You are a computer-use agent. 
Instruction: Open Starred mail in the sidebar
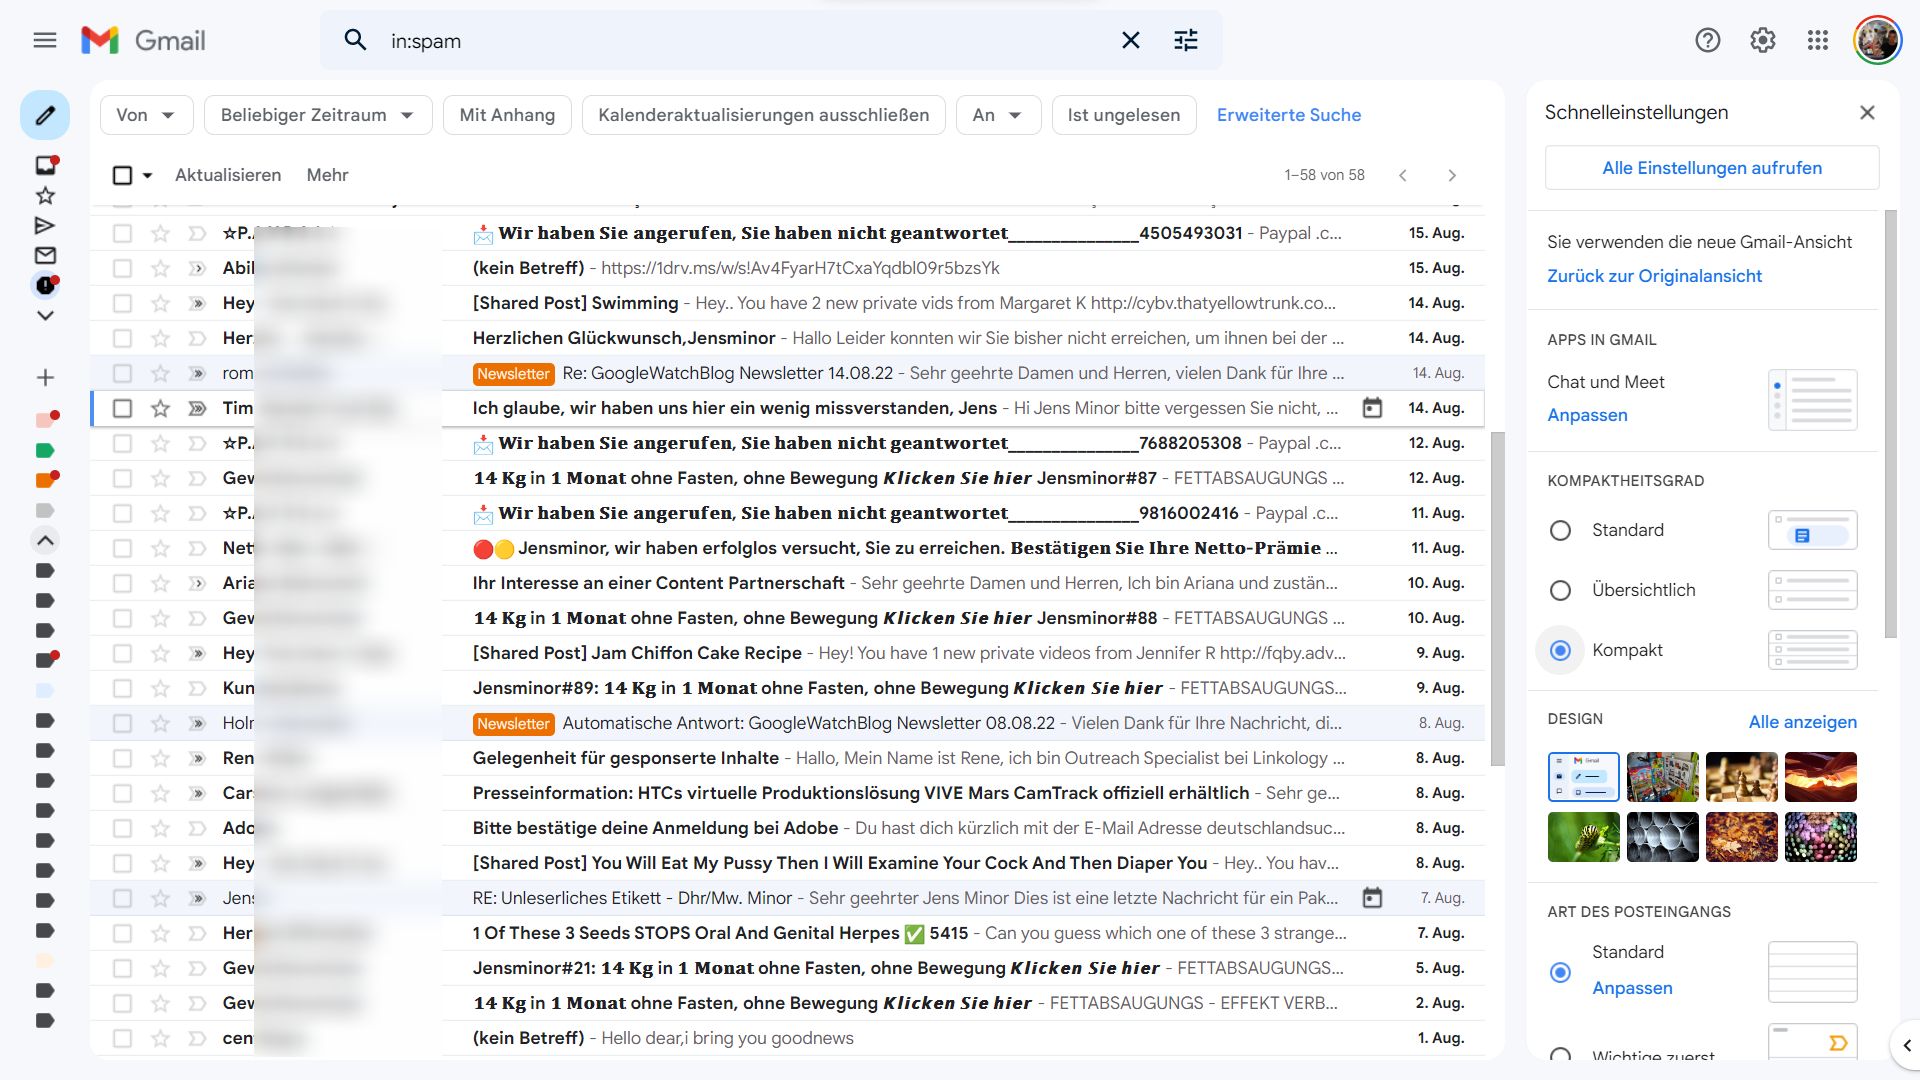pos(45,196)
